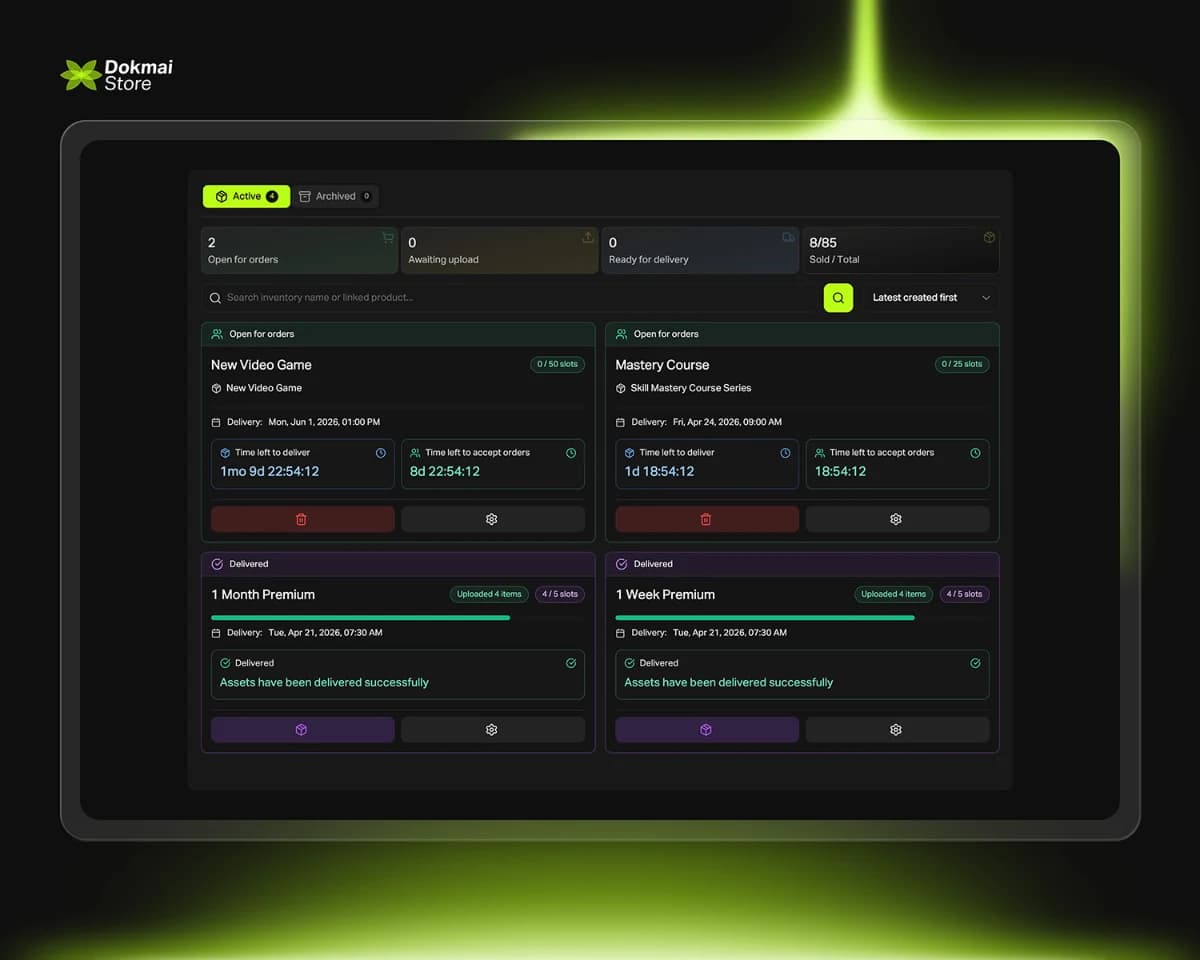Switch to the Archived tab
This screenshot has height=960, width=1200.
336,196
